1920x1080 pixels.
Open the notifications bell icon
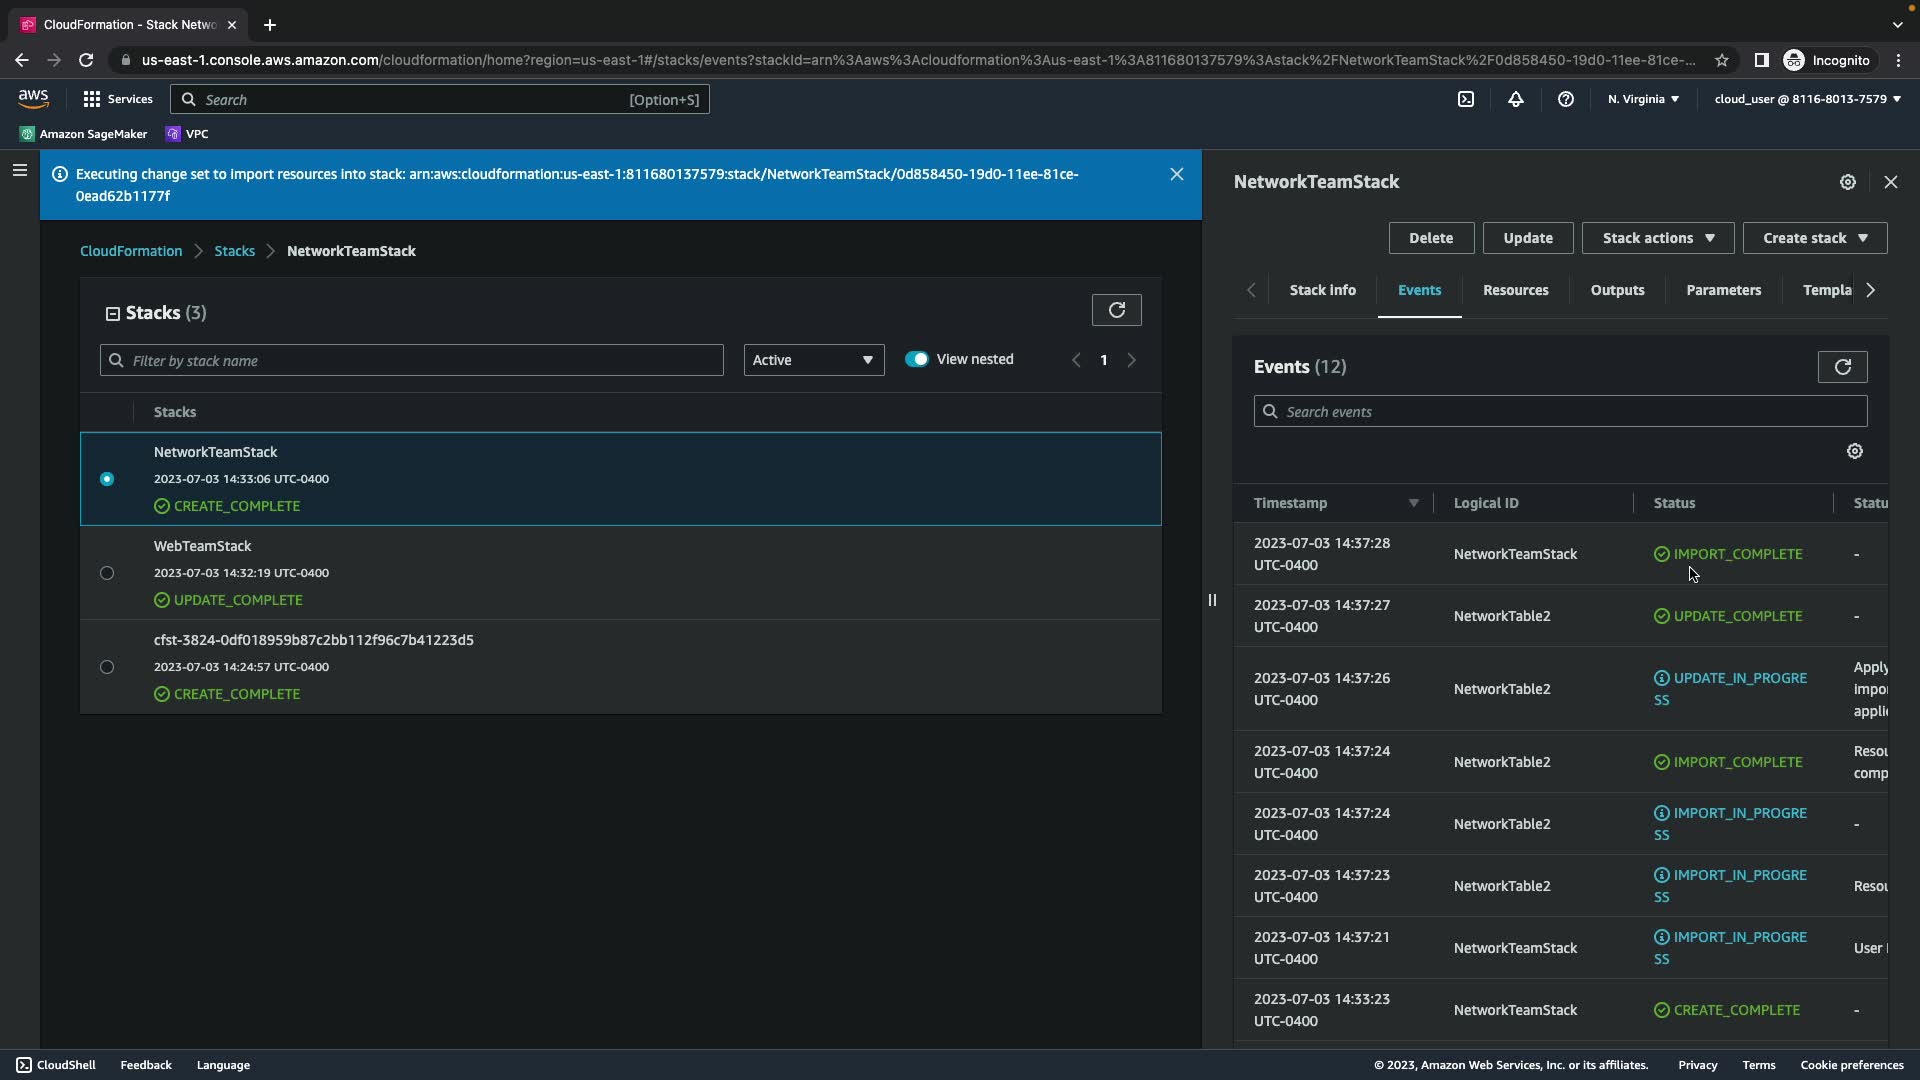(1516, 99)
